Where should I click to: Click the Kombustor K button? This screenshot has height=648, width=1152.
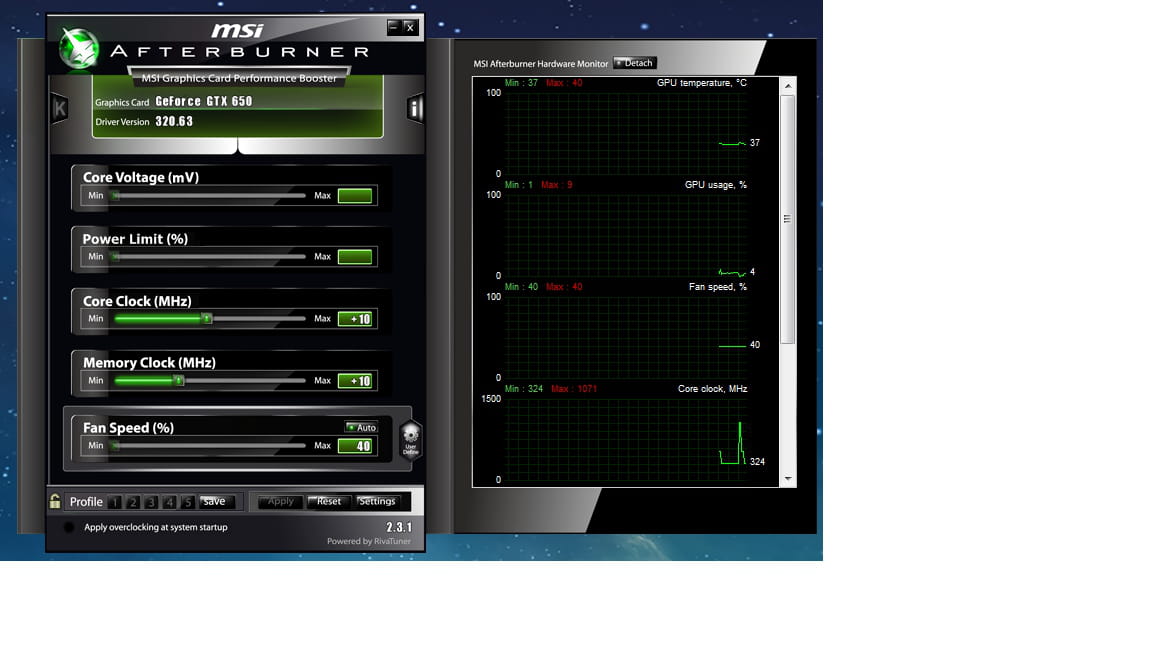(x=60, y=109)
